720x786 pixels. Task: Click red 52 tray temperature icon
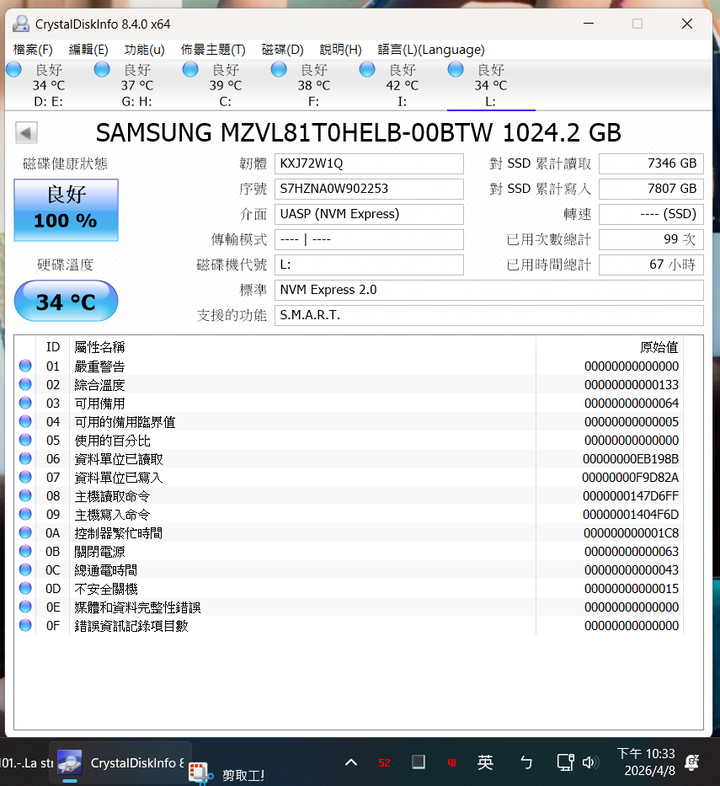(x=384, y=763)
